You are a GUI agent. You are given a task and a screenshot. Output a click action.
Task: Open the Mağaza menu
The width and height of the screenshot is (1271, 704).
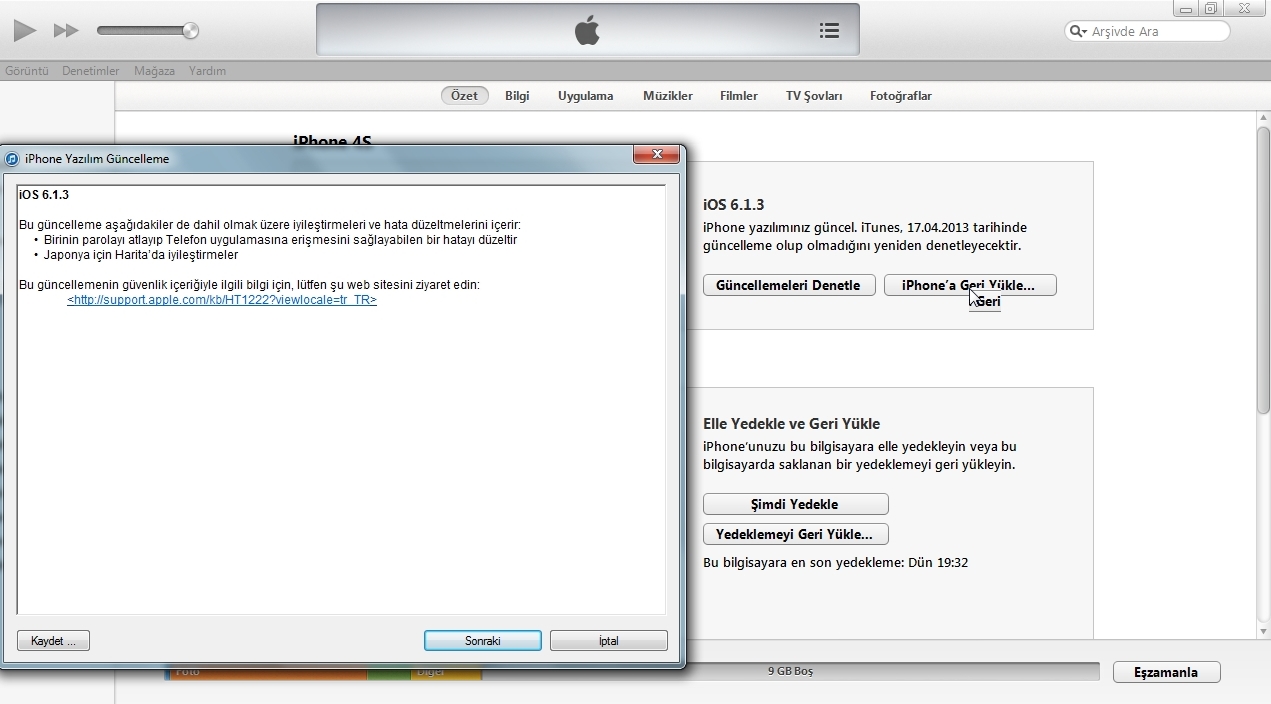(x=154, y=71)
